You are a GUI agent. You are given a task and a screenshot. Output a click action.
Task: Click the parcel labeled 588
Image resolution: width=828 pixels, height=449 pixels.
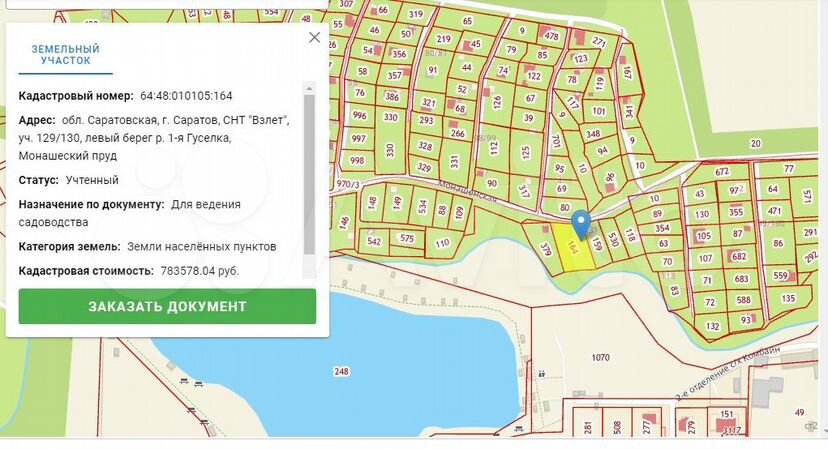click(743, 300)
